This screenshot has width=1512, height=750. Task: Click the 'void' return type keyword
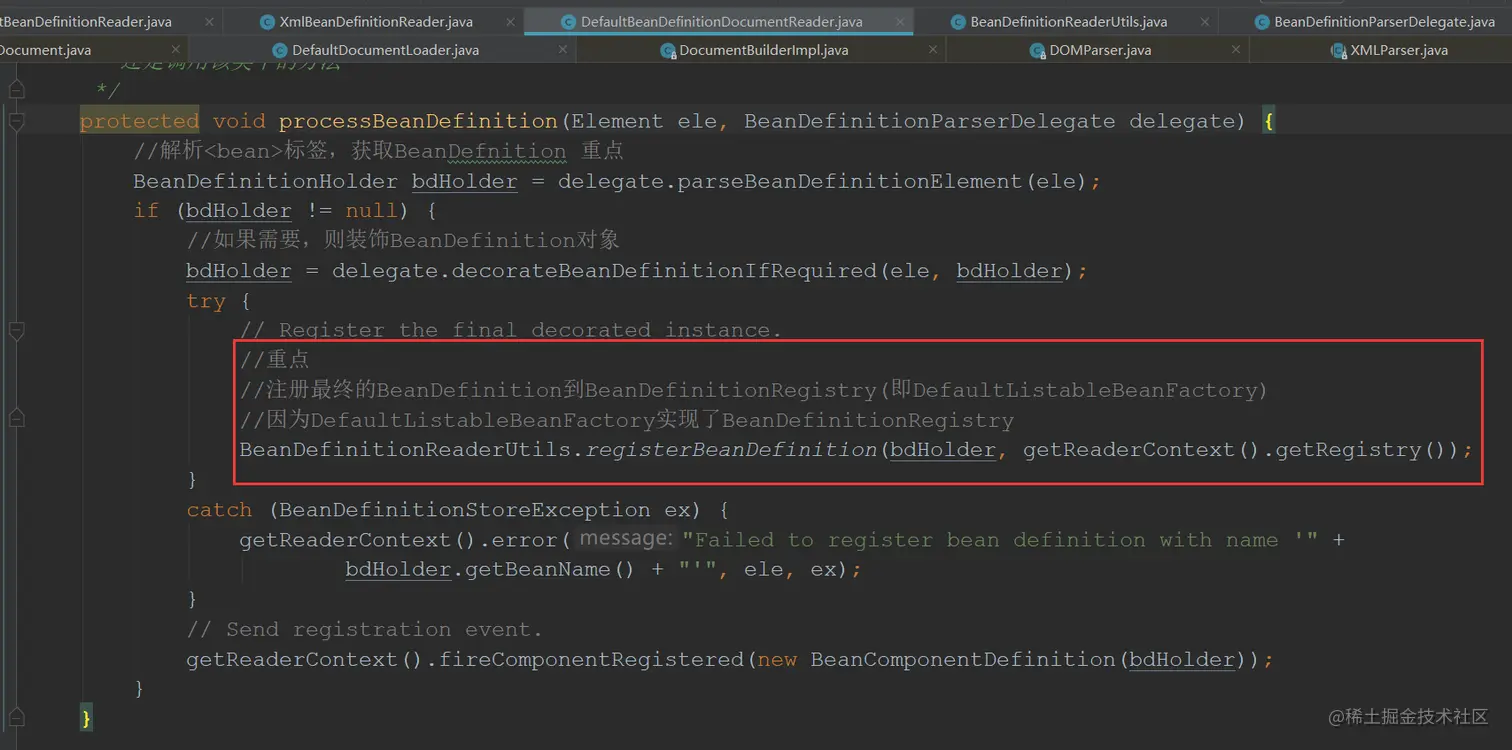coord(239,121)
